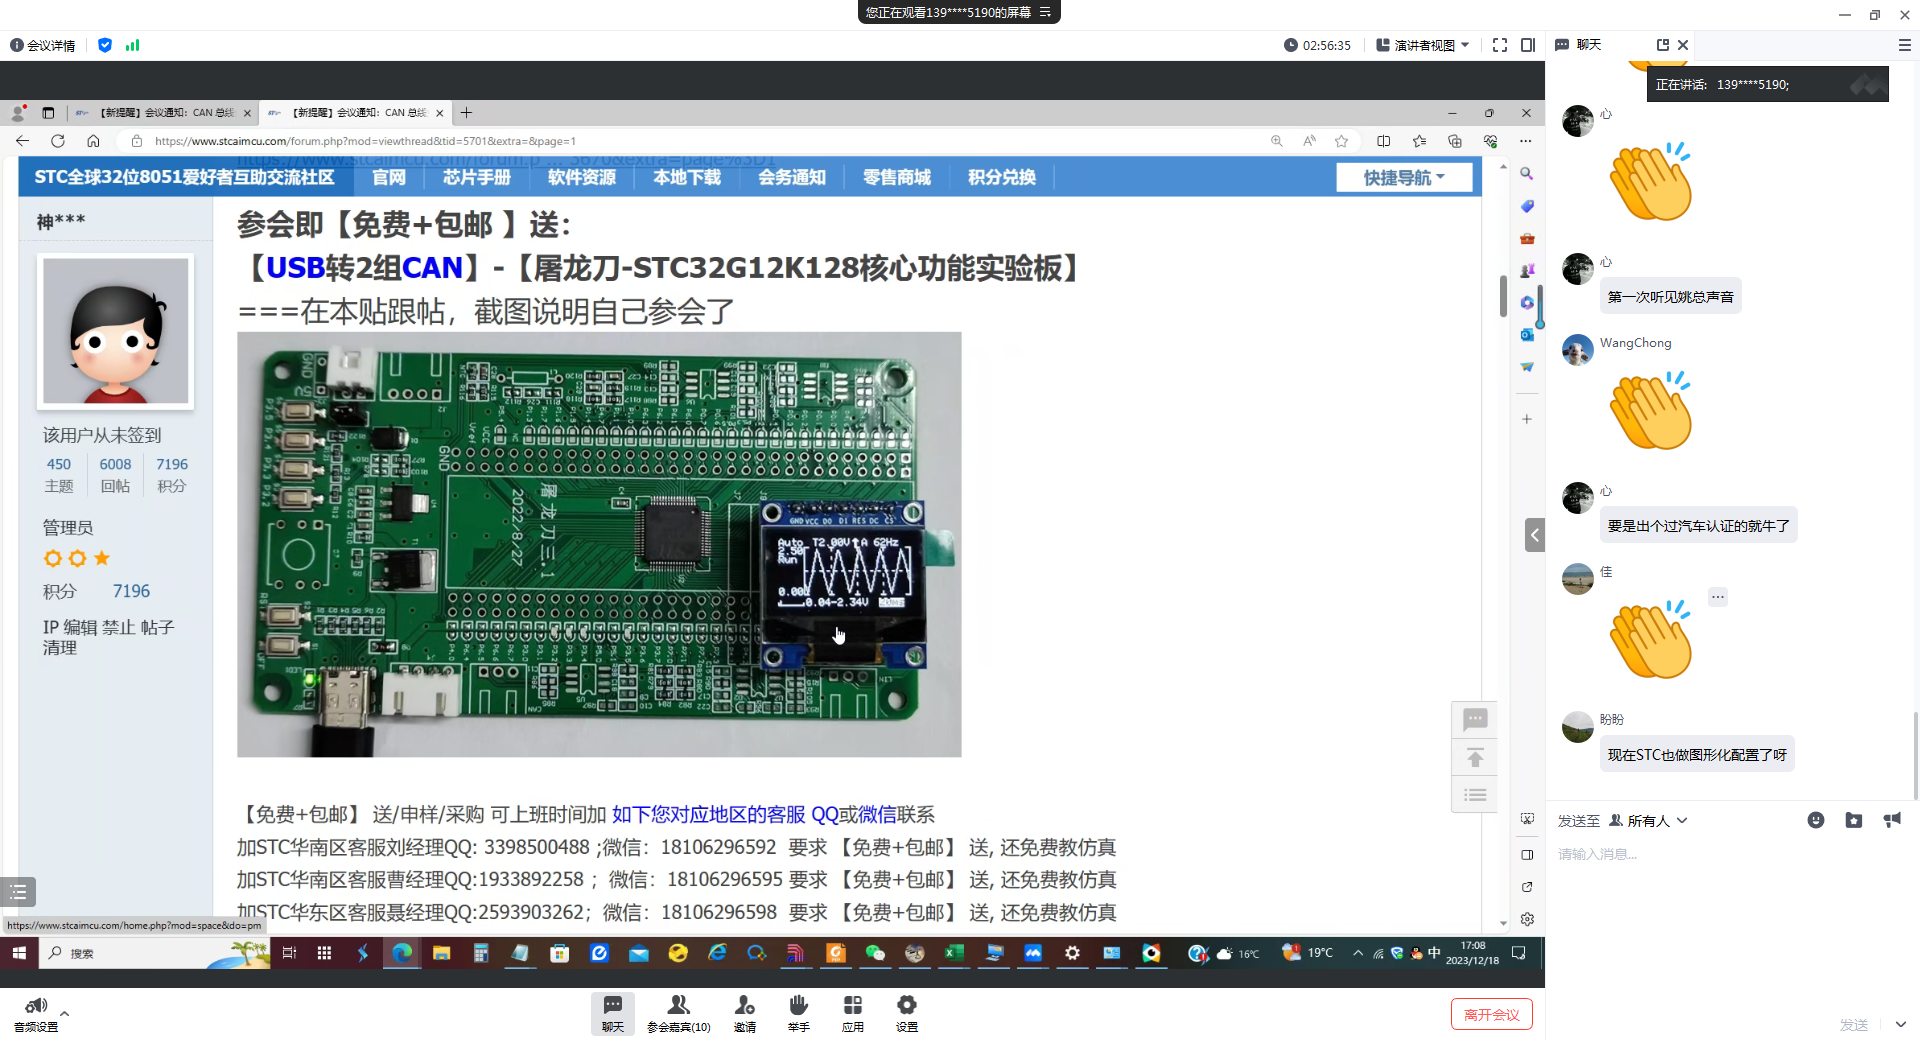Open 本地下载 in the forum nav bar
Viewport: 1920px width, 1040px height.
pyautogui.click(x=687, y=177)
